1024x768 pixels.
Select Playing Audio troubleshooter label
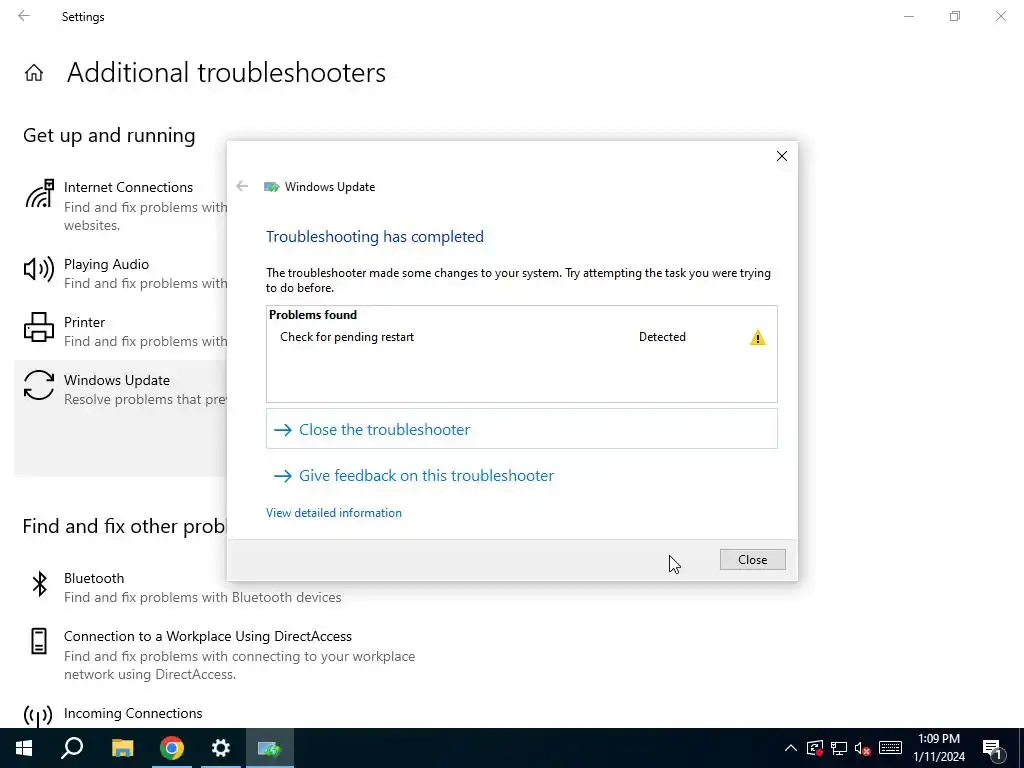click(106, 264)
